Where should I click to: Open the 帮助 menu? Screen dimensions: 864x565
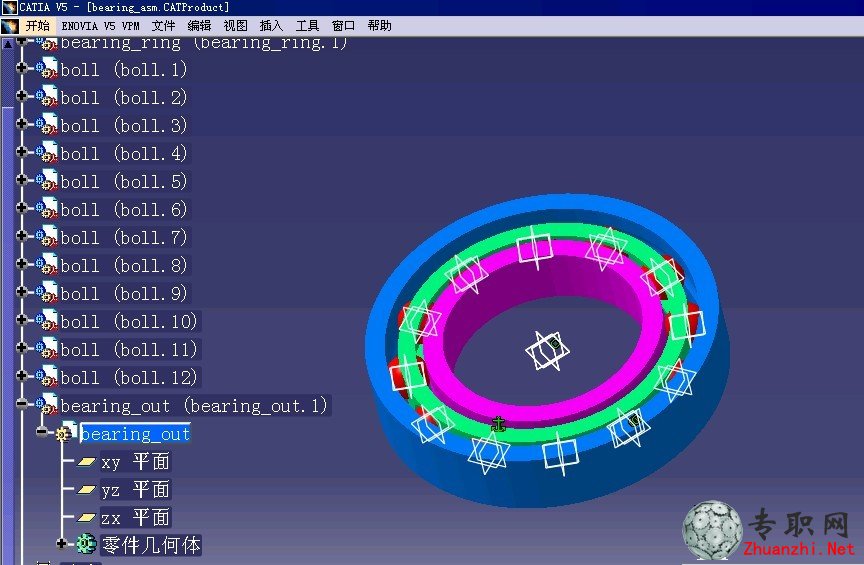380,26
